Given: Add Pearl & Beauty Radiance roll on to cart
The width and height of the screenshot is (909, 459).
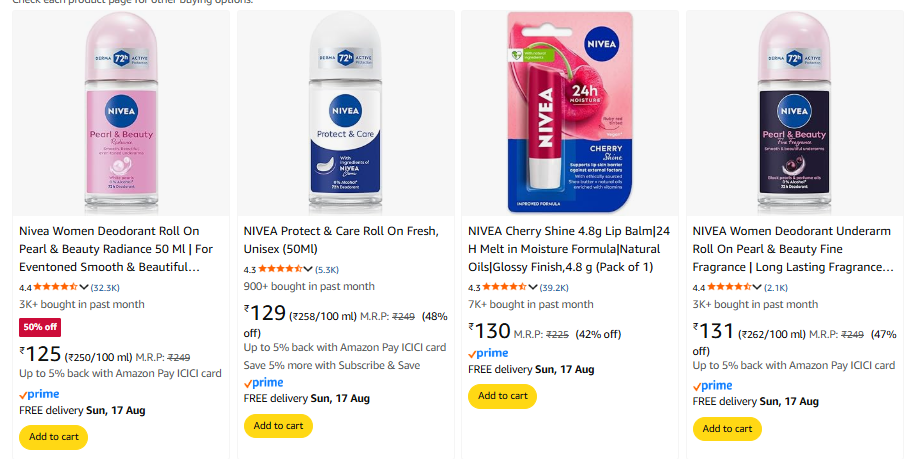Looking at the screenshot, I should [54, 437].
